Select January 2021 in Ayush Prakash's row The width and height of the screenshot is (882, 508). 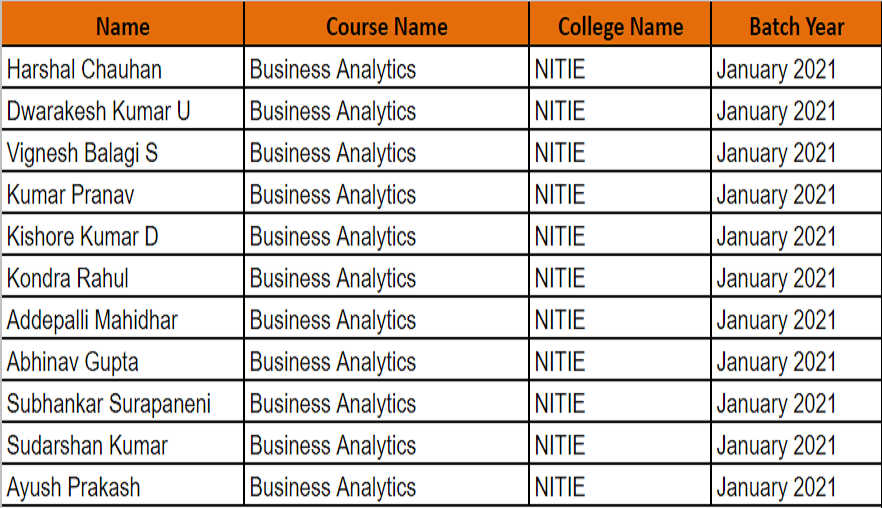776,488
